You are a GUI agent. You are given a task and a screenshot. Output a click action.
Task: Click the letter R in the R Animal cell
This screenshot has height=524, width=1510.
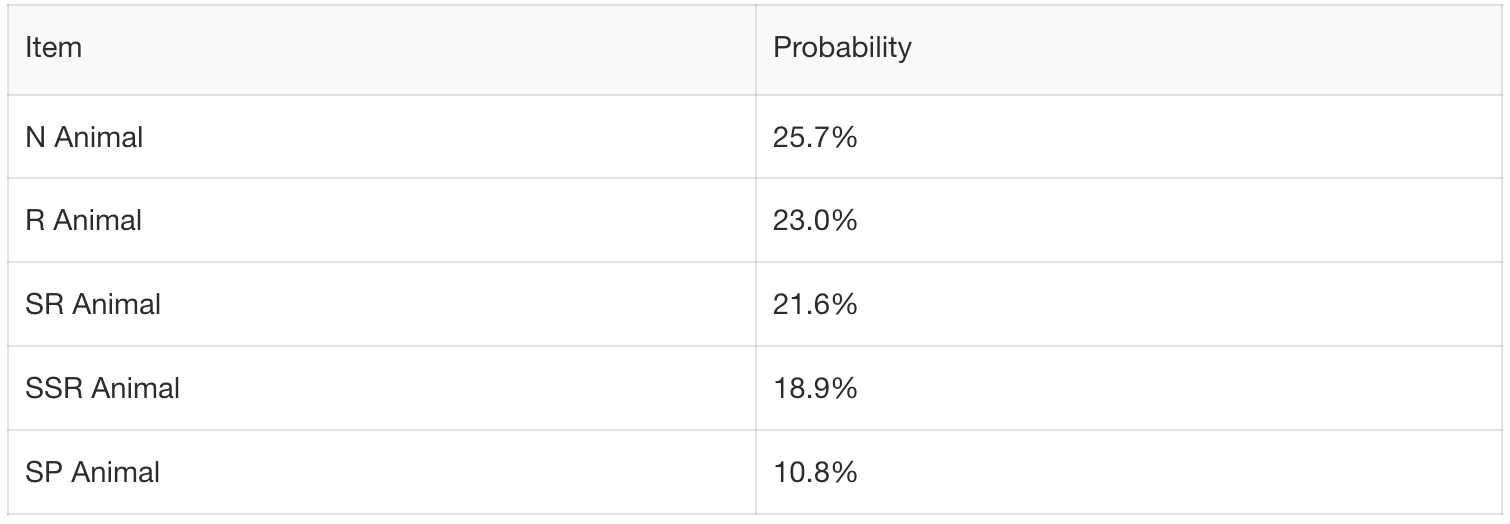point(34,220)
